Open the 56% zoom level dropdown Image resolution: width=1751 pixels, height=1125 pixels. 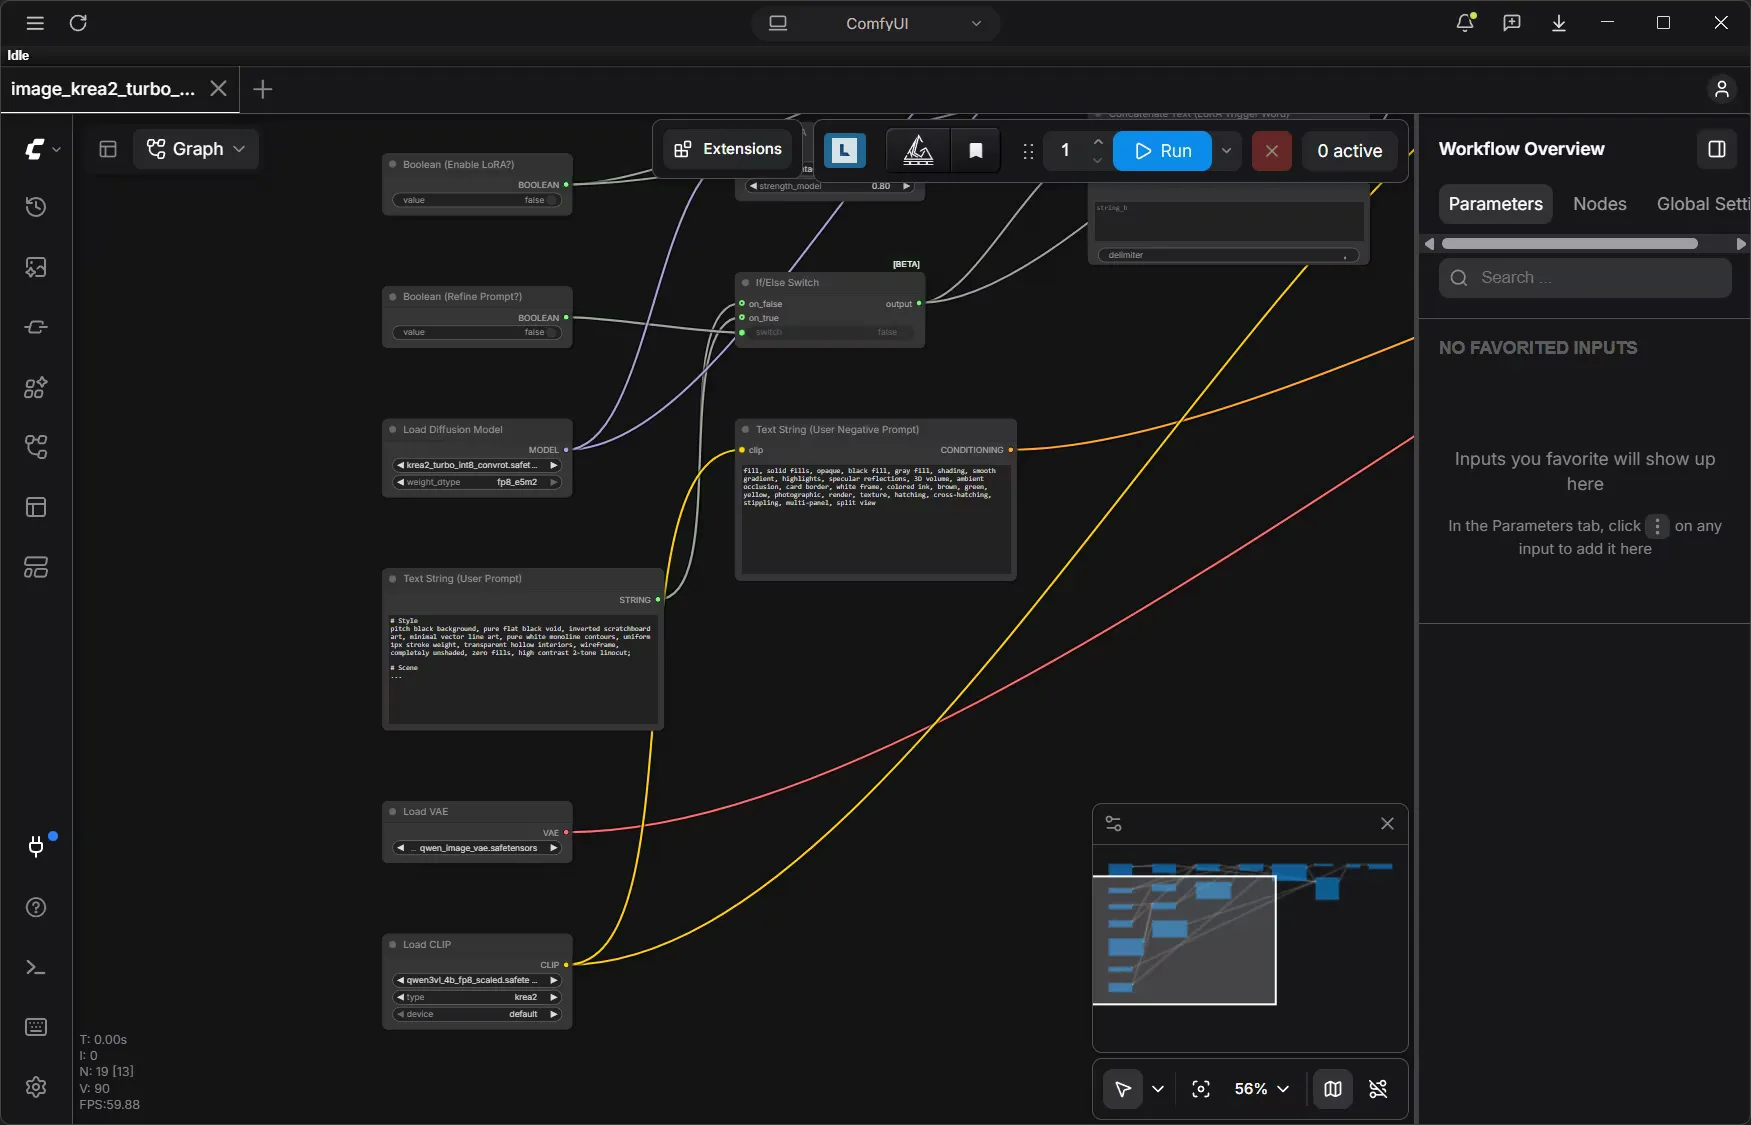[x=1261, y=1089]
